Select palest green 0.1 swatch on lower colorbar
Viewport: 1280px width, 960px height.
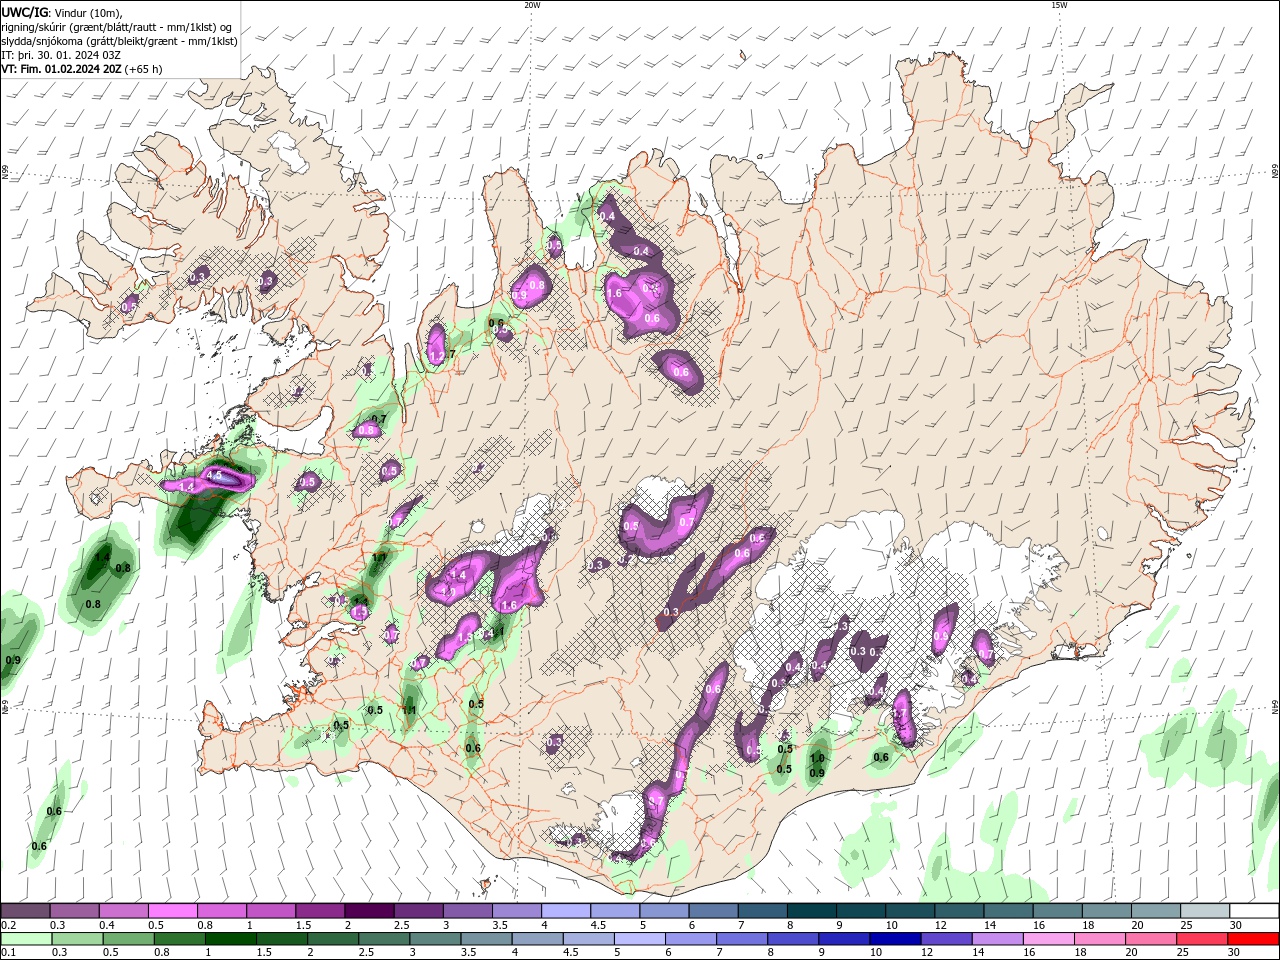click(26, 939)
